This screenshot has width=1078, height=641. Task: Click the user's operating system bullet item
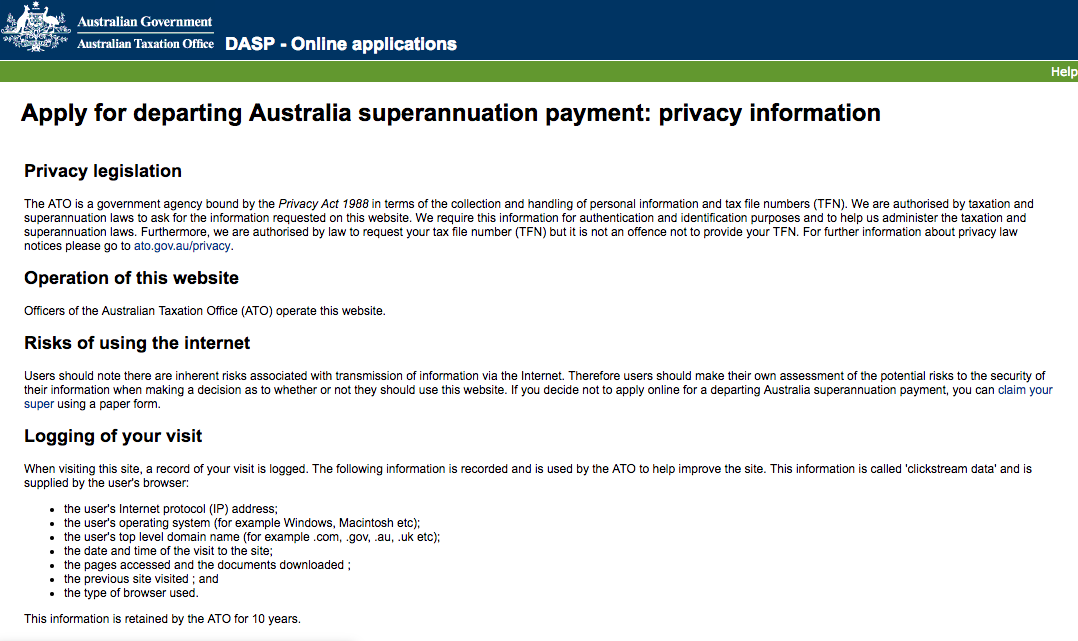(242, 523)
